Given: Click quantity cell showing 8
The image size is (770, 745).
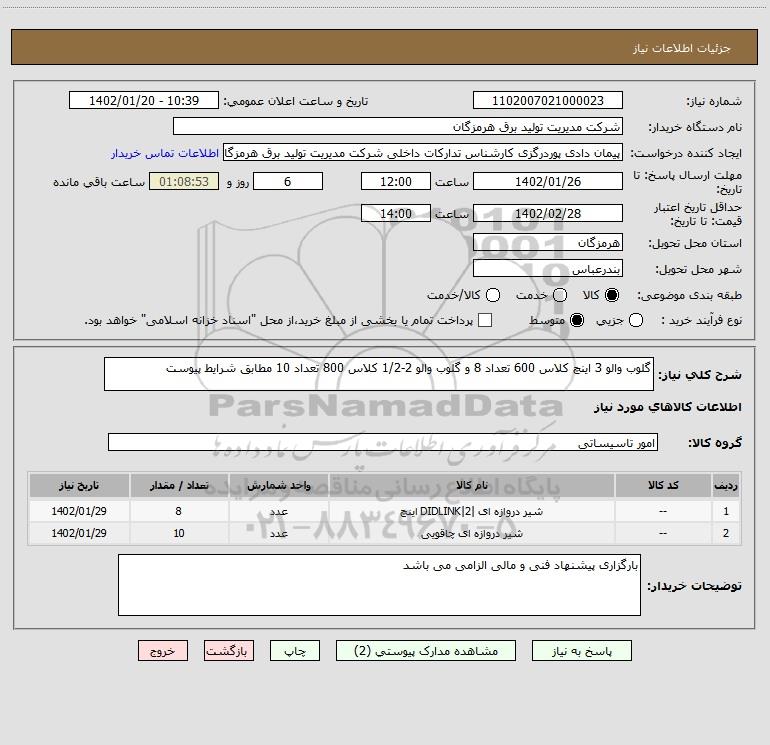Looking at the screenshot, I should (179, 511).
